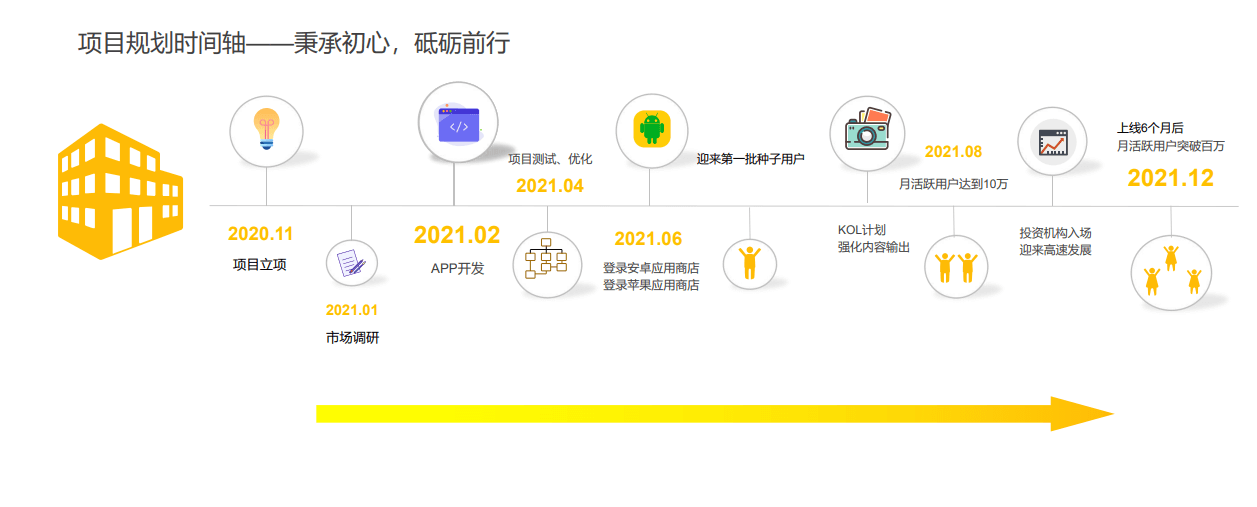Click the 投资机构入场 text
Image resolution: width=1257 pixels, height=507 pixels.
[x=1056, y=233]
